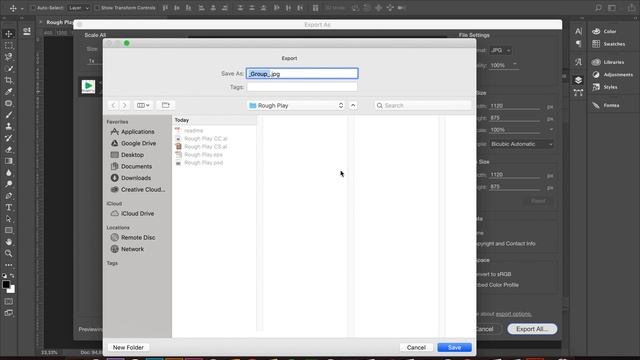Viewport: 640px width, 360px height.
Task: Toggle Show Transform Controls checkbox
Action: click(97, 8)
